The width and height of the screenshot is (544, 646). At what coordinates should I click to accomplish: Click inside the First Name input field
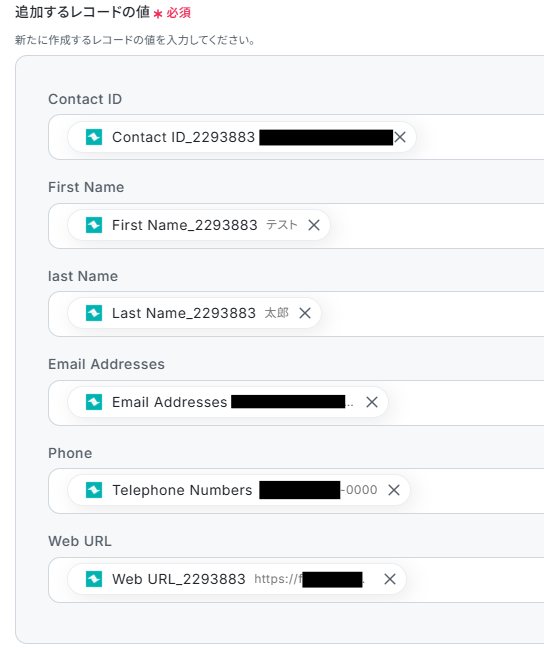point(437,226)
